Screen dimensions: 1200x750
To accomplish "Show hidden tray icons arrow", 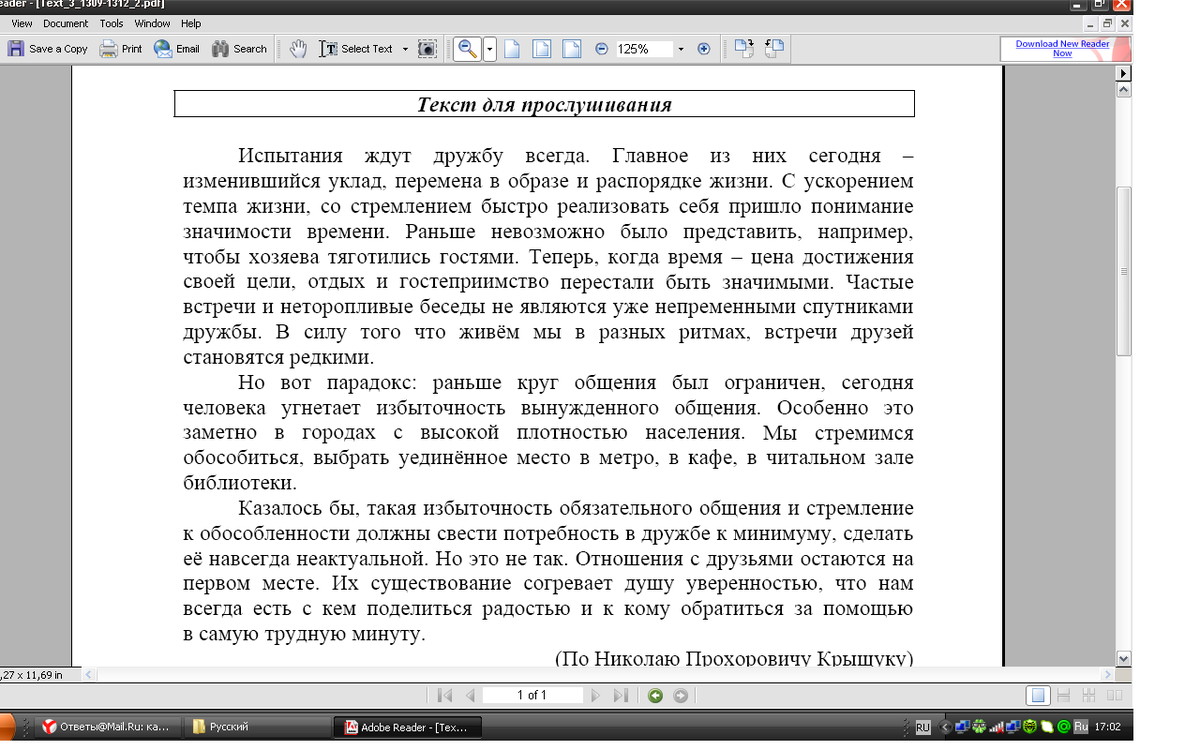I will 945,727.
